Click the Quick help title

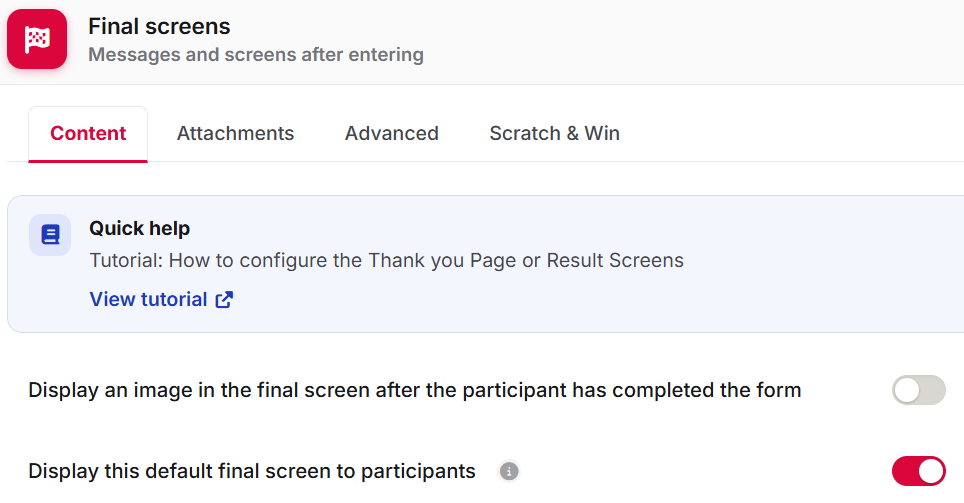coord(140,228)
